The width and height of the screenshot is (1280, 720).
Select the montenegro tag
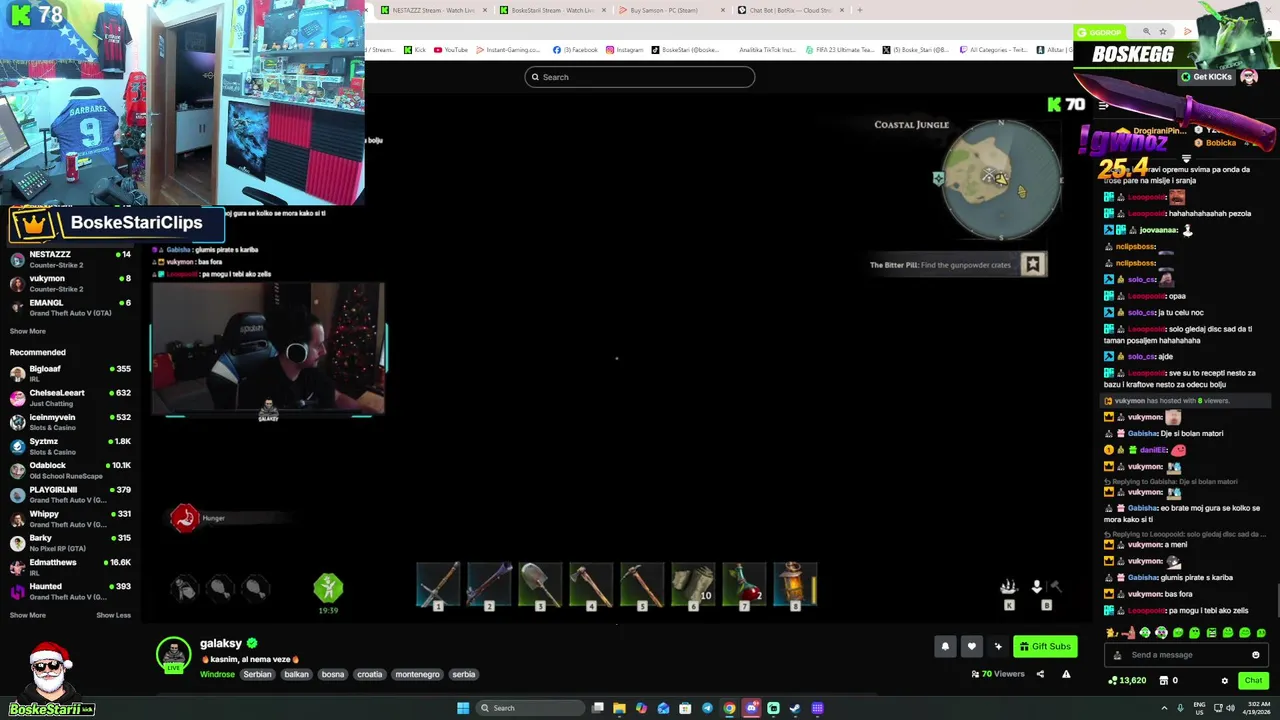tap(418, 674)
